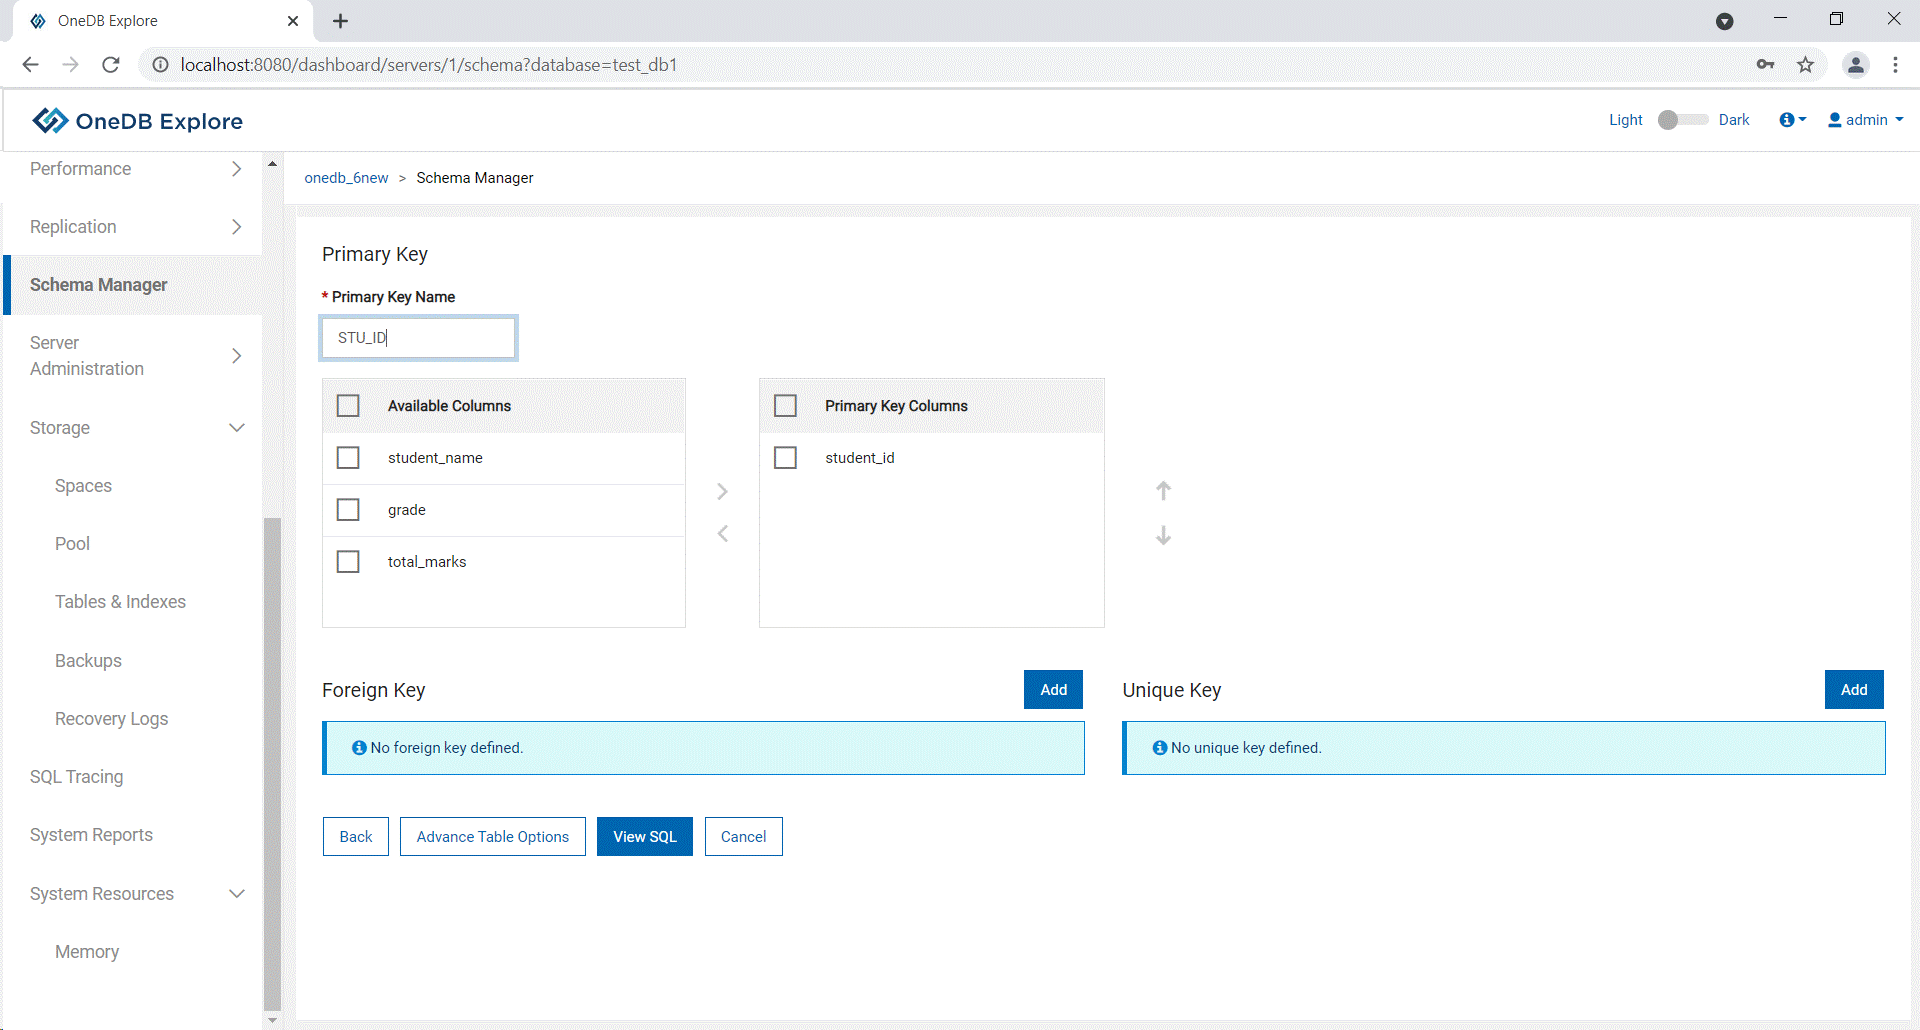Open Tables & Indexes in sidebar

(120, 602)
